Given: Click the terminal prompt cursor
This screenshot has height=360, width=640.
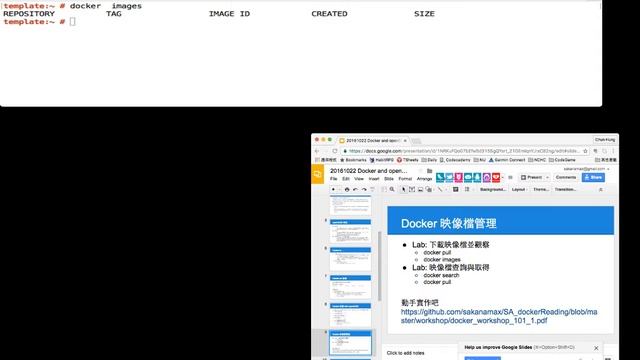Looking at the screenshot, I should point(72,22).
